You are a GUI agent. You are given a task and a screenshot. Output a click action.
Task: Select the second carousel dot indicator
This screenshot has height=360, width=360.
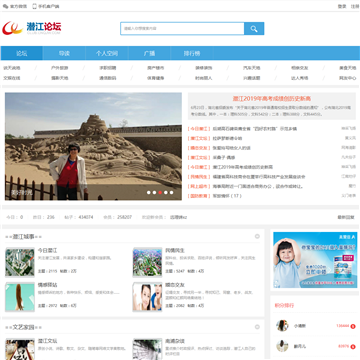(x=154, y=192)
